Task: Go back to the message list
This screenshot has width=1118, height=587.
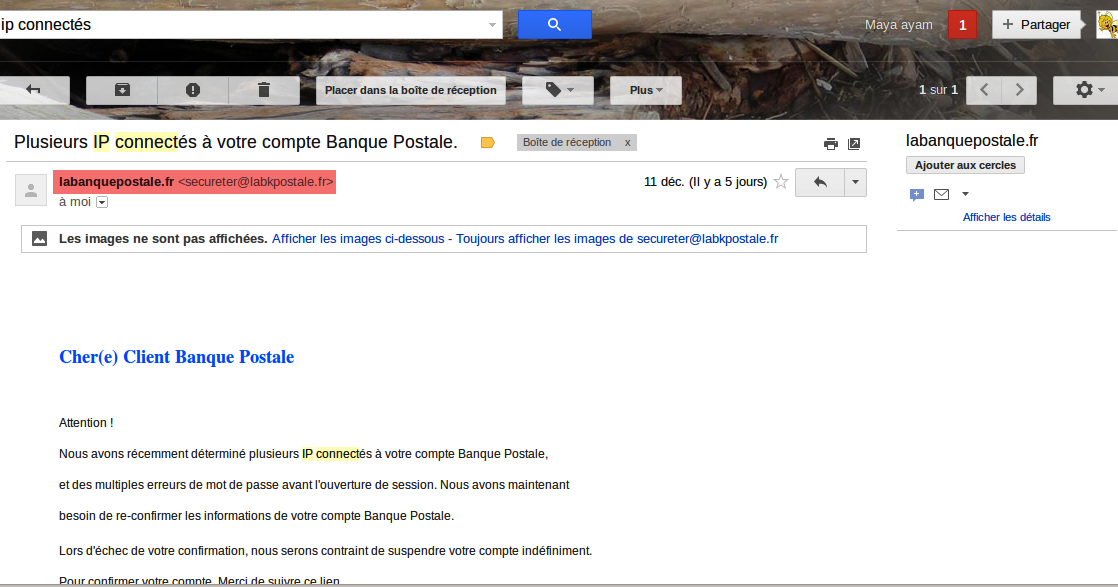Action: [x=34, y=90]
